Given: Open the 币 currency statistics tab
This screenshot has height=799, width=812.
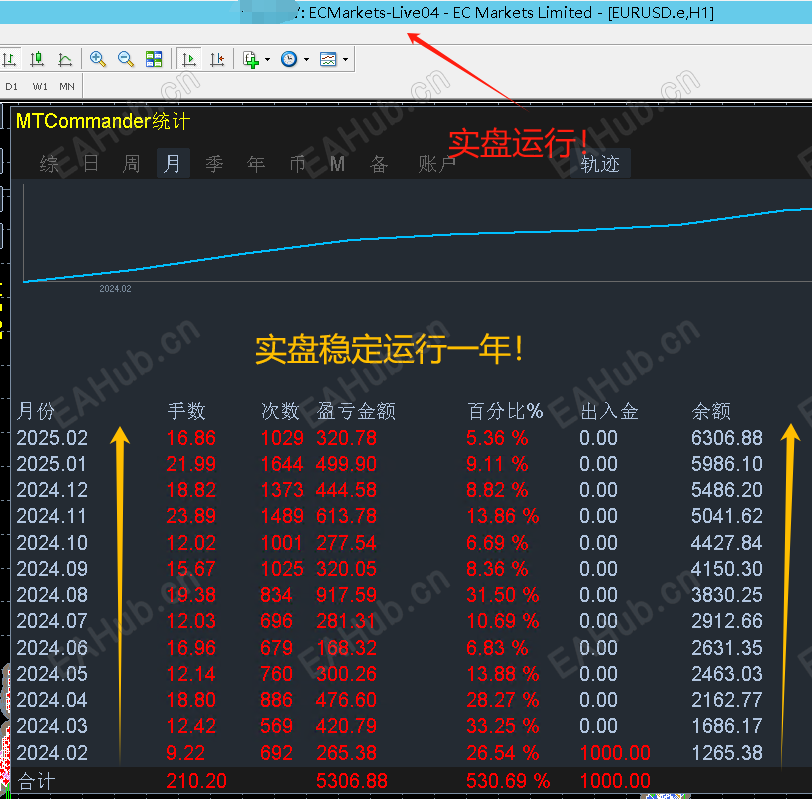Looking at the screenshot, I should 297,164.
